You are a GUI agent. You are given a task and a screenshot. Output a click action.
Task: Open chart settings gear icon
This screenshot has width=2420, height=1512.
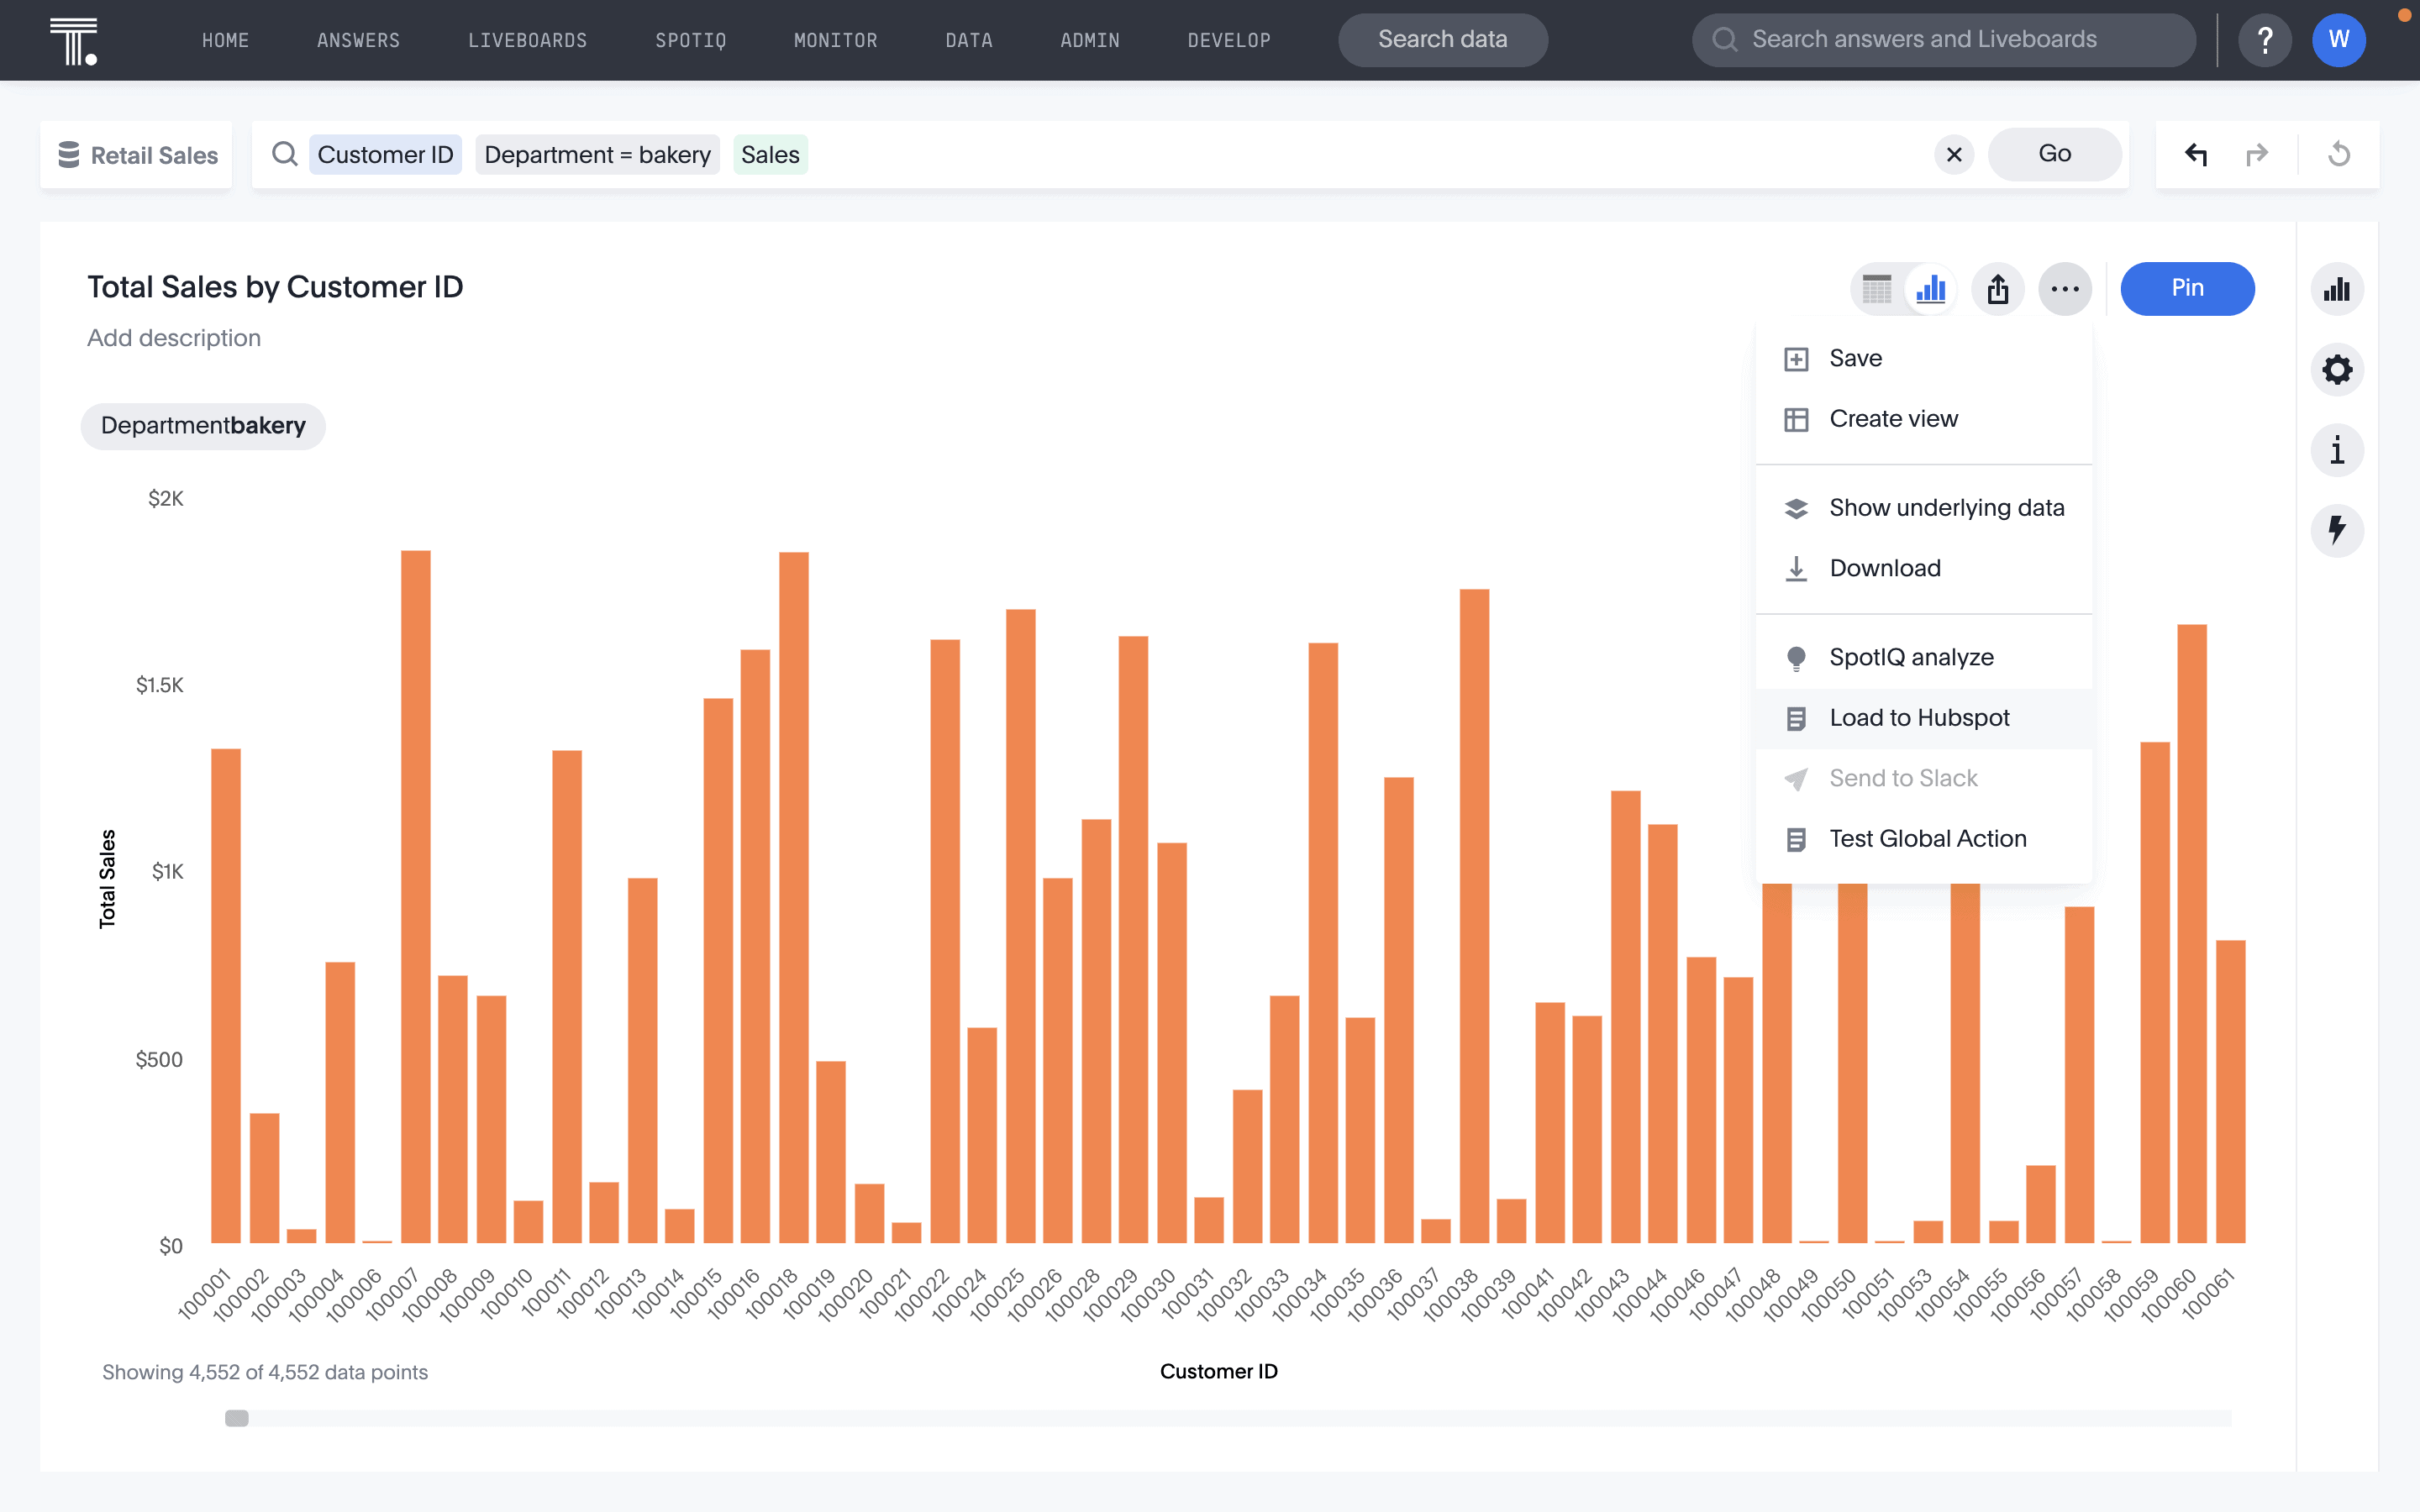pos(2337,370)
